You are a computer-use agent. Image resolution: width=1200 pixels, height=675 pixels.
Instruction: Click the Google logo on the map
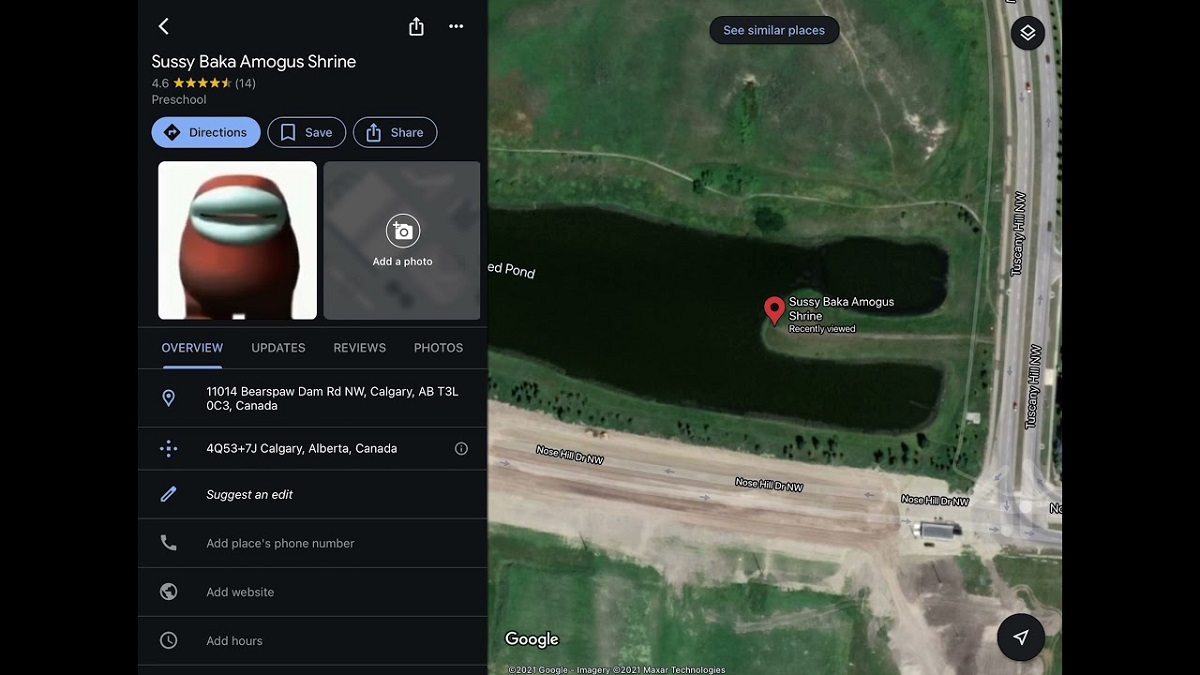click(x=532, y=640)
